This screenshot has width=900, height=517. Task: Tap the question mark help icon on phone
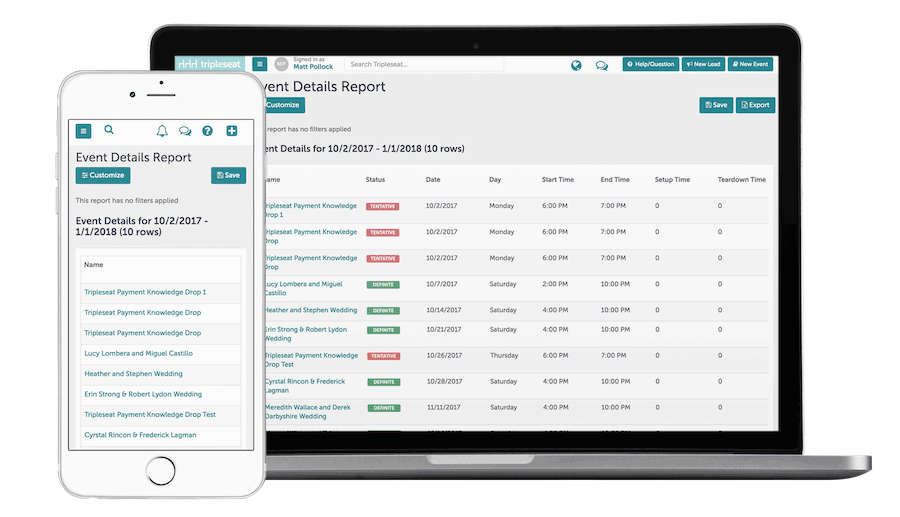coord(208,131)
